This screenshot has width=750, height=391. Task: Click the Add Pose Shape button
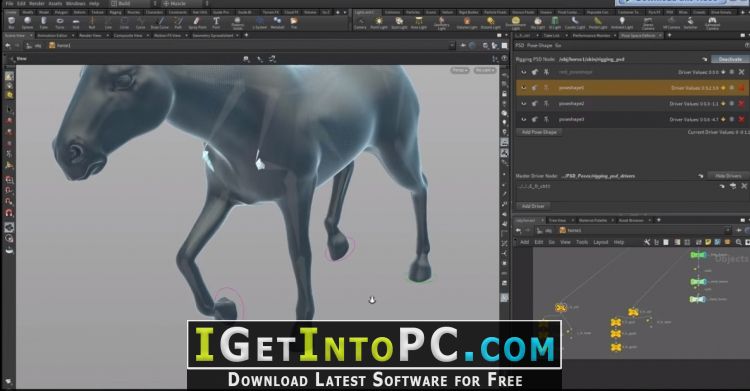(539, 132)
